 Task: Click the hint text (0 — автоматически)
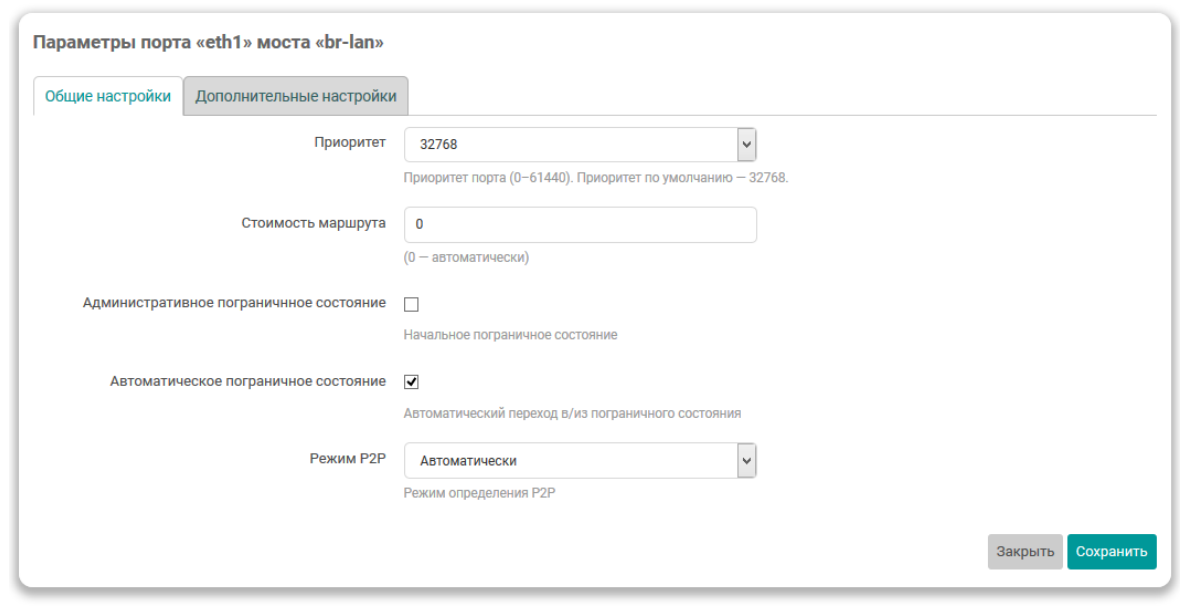(466, 257)
